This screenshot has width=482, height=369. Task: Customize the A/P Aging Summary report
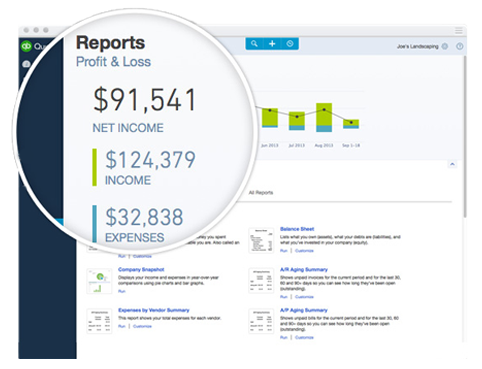tap(304, 337)
